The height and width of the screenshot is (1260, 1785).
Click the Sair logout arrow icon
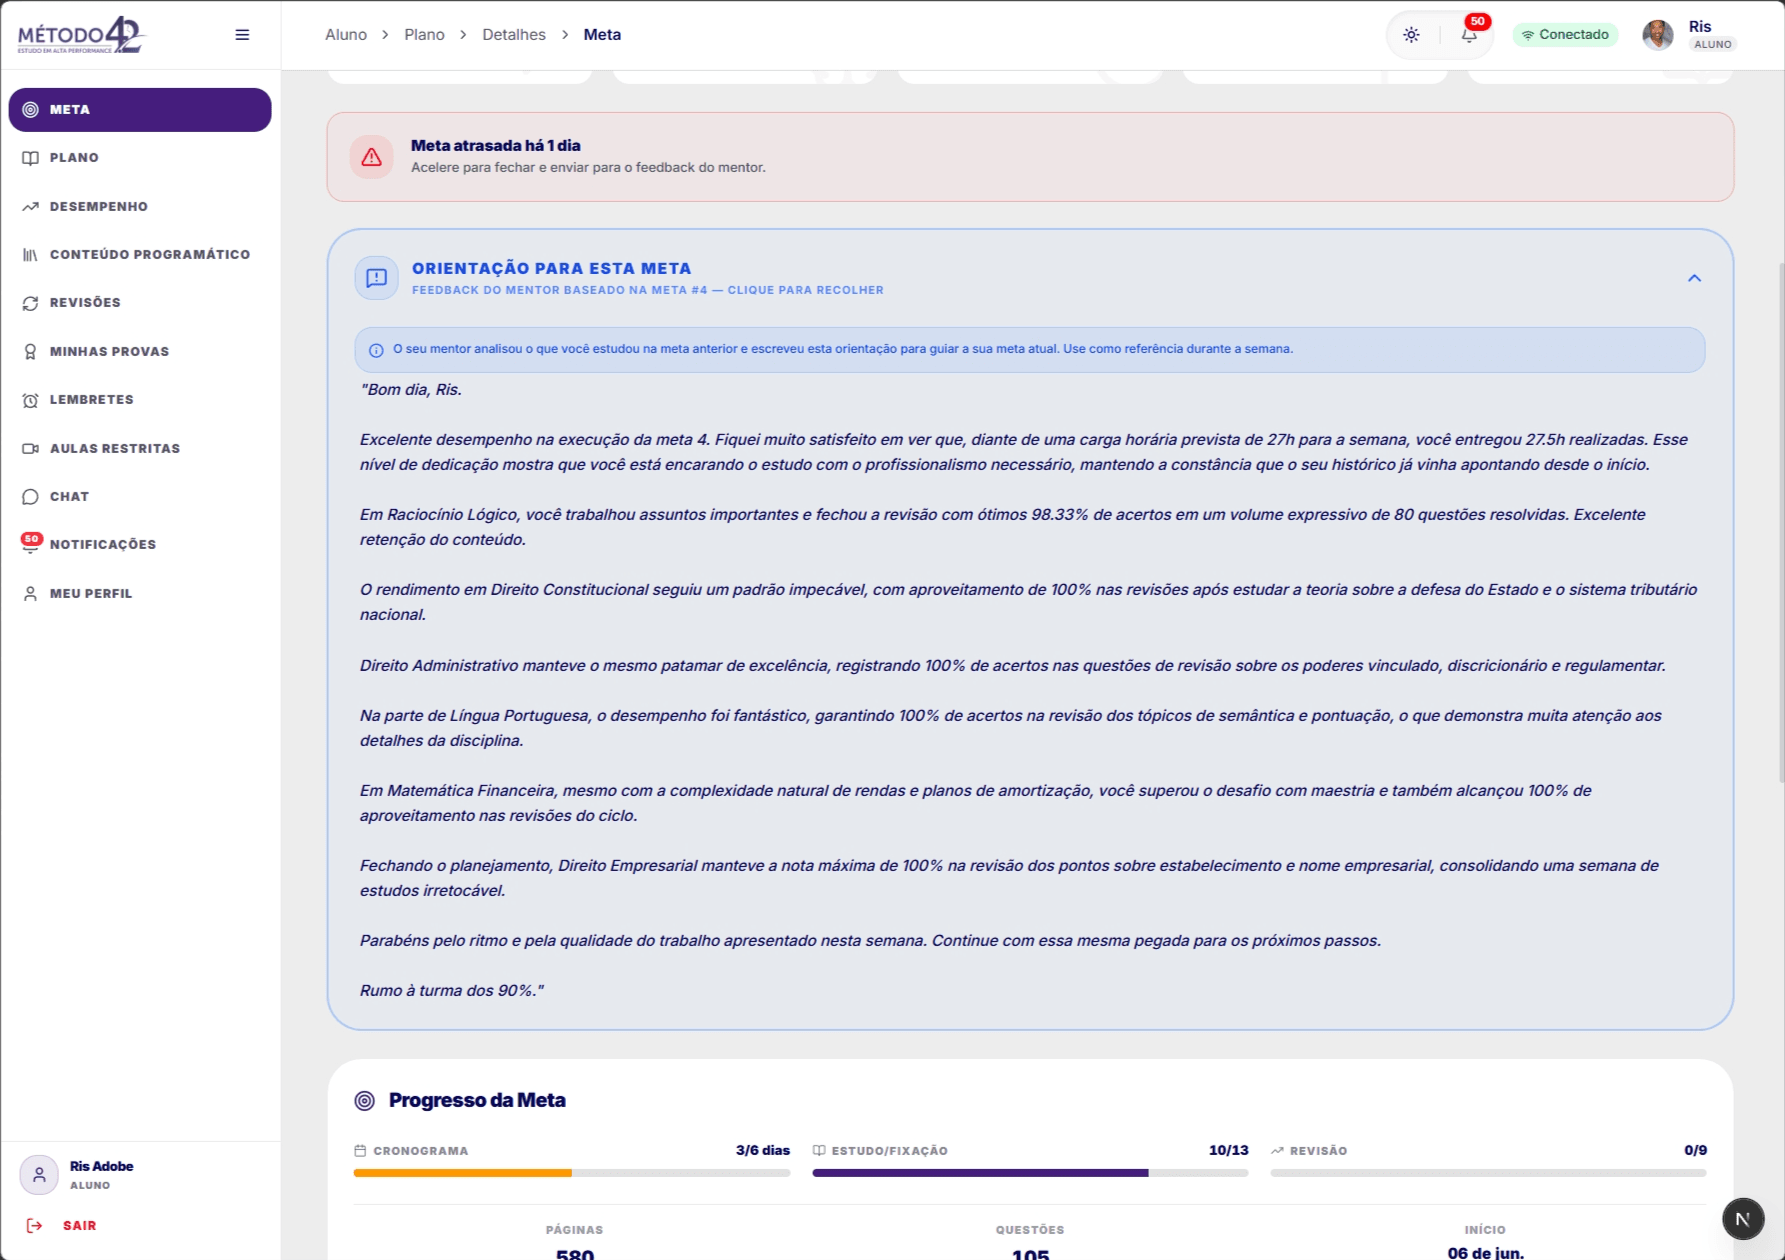click(x=35, y=1226)
